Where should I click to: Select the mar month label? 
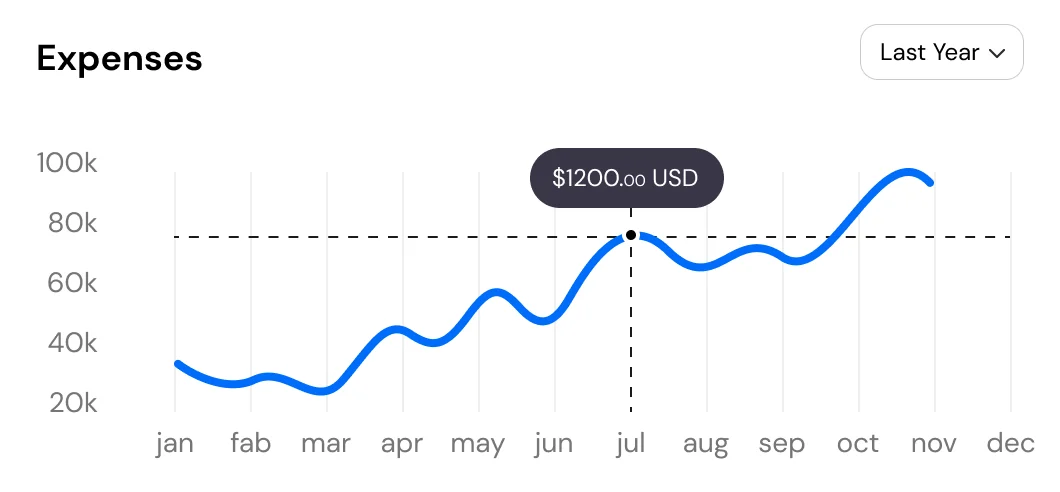(326, 443)
